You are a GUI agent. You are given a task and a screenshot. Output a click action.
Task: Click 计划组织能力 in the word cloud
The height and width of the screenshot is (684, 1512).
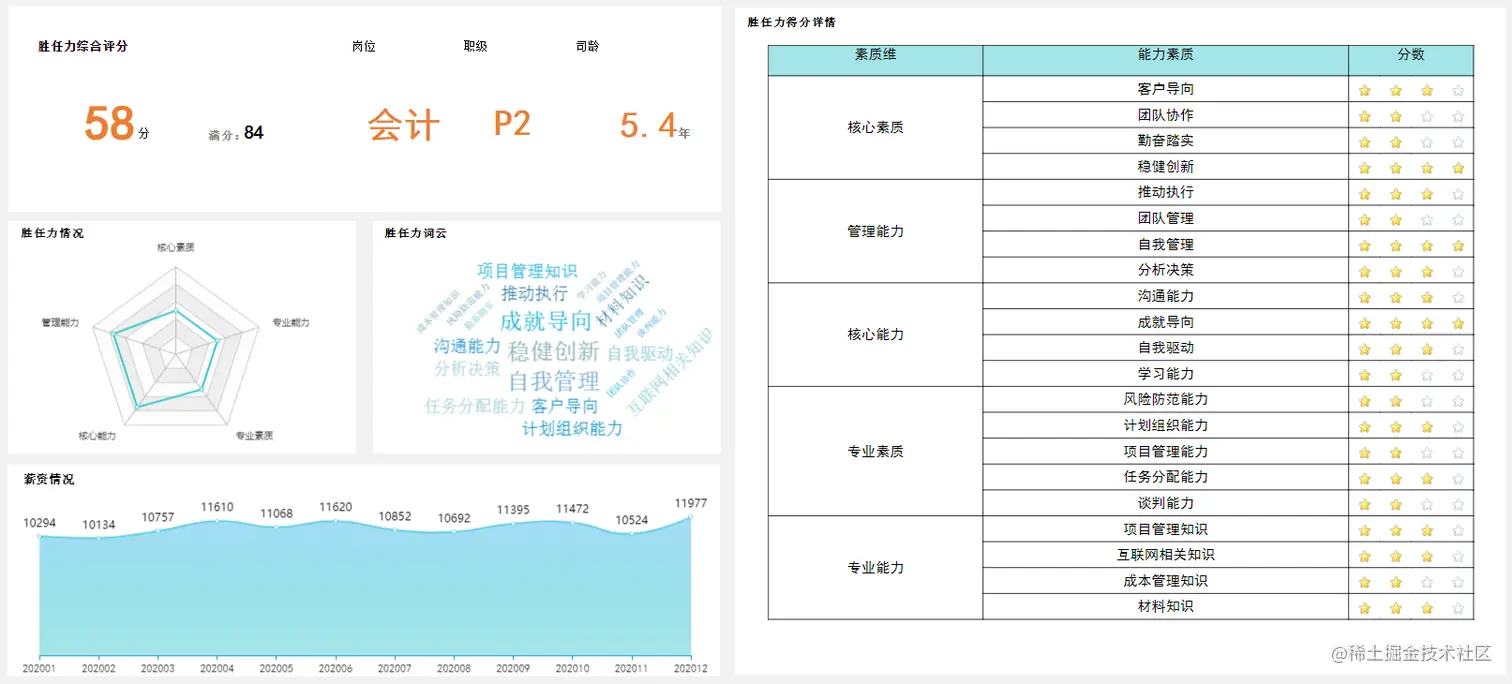pos(572,428)
